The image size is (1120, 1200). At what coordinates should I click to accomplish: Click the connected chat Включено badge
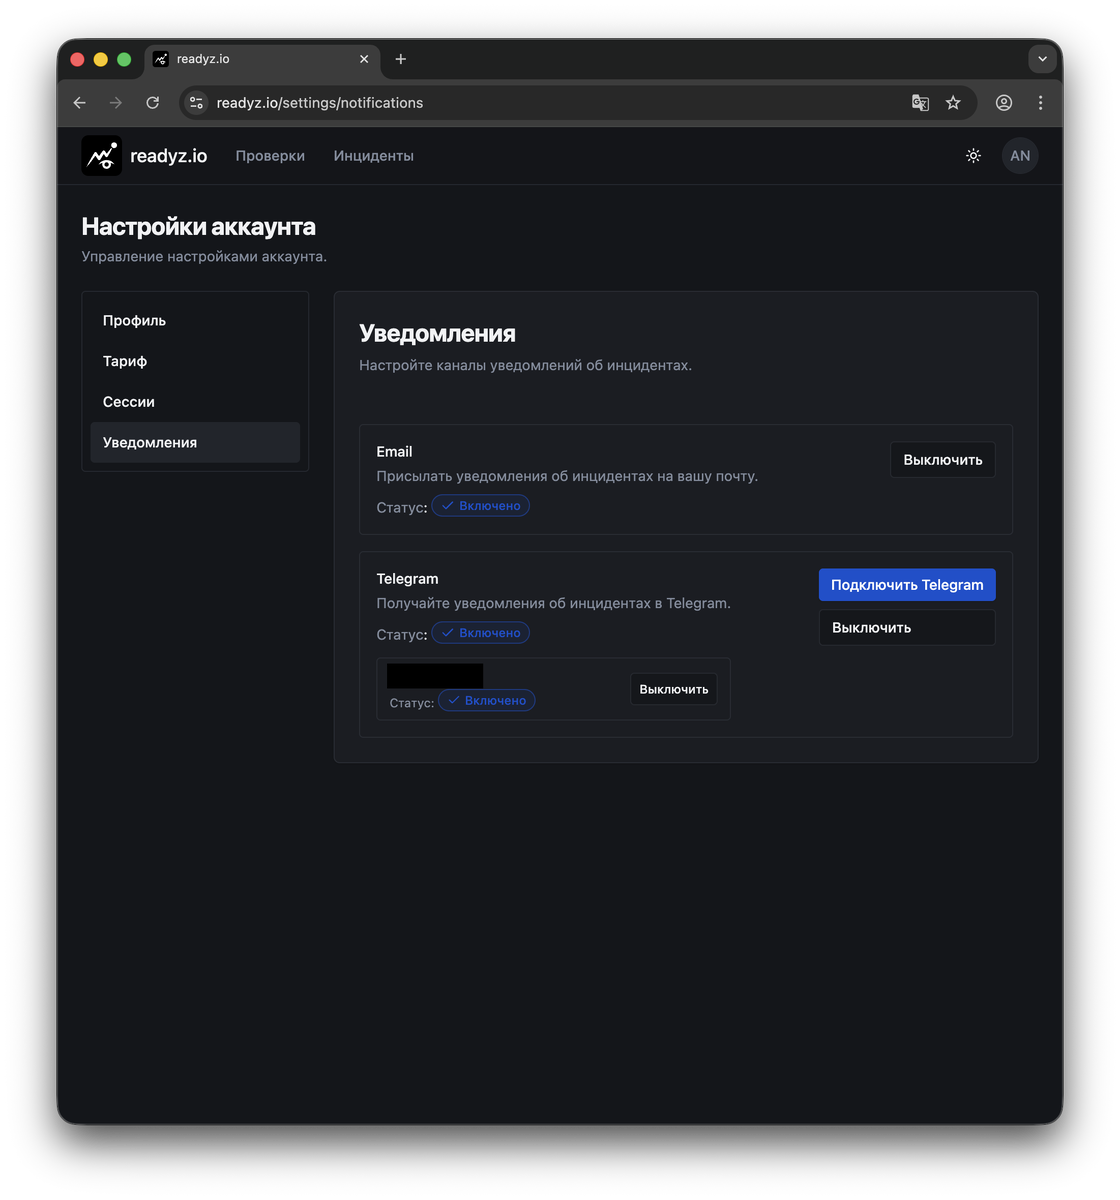coord(487,701)
